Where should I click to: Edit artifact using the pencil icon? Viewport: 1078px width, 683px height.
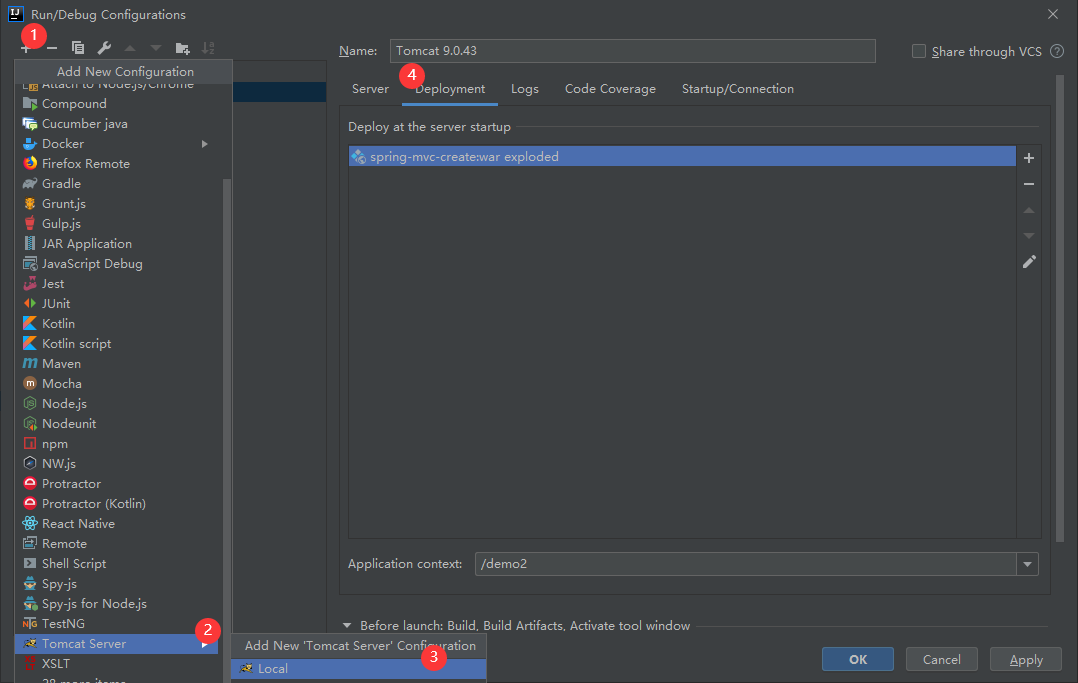1028,262
